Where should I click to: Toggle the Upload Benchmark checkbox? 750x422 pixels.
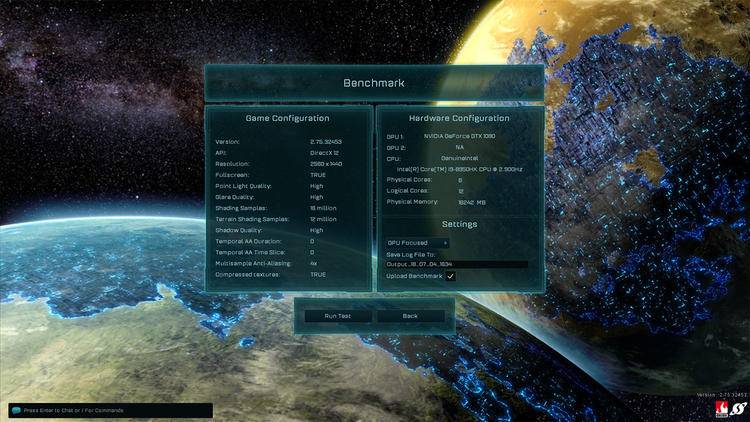coord(451,276)
